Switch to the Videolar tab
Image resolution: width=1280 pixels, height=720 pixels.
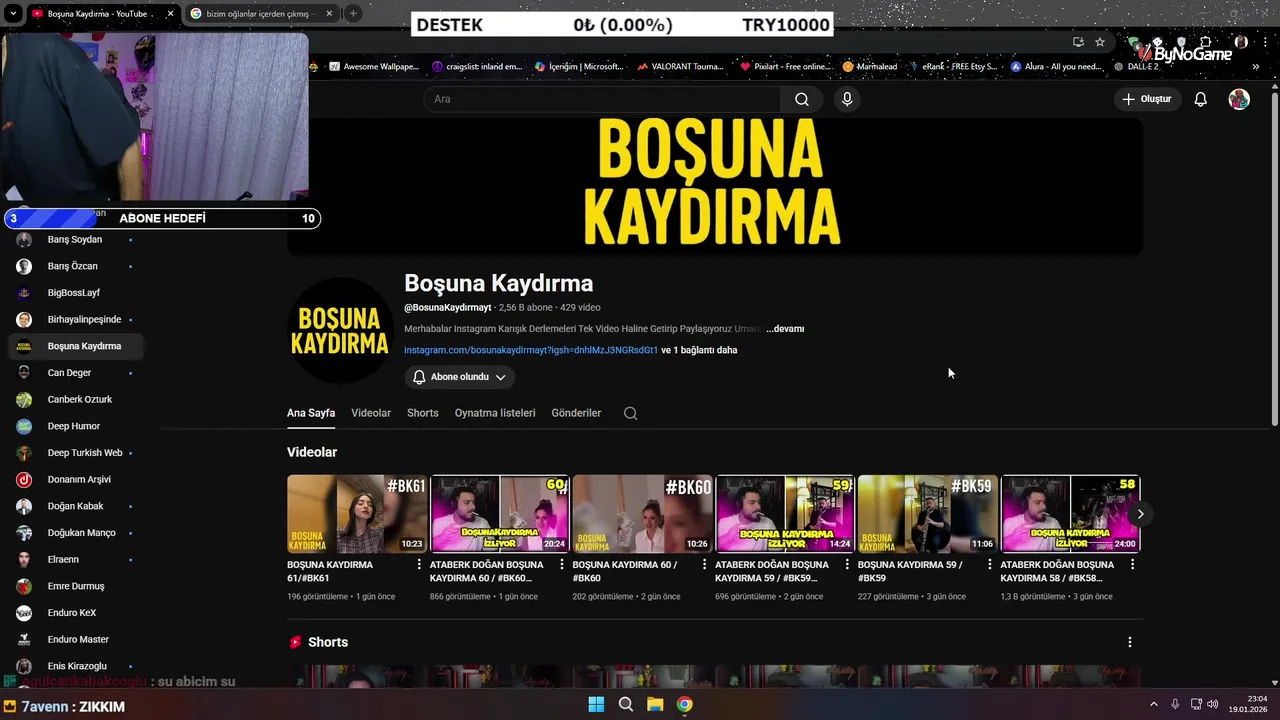(371, 413)
